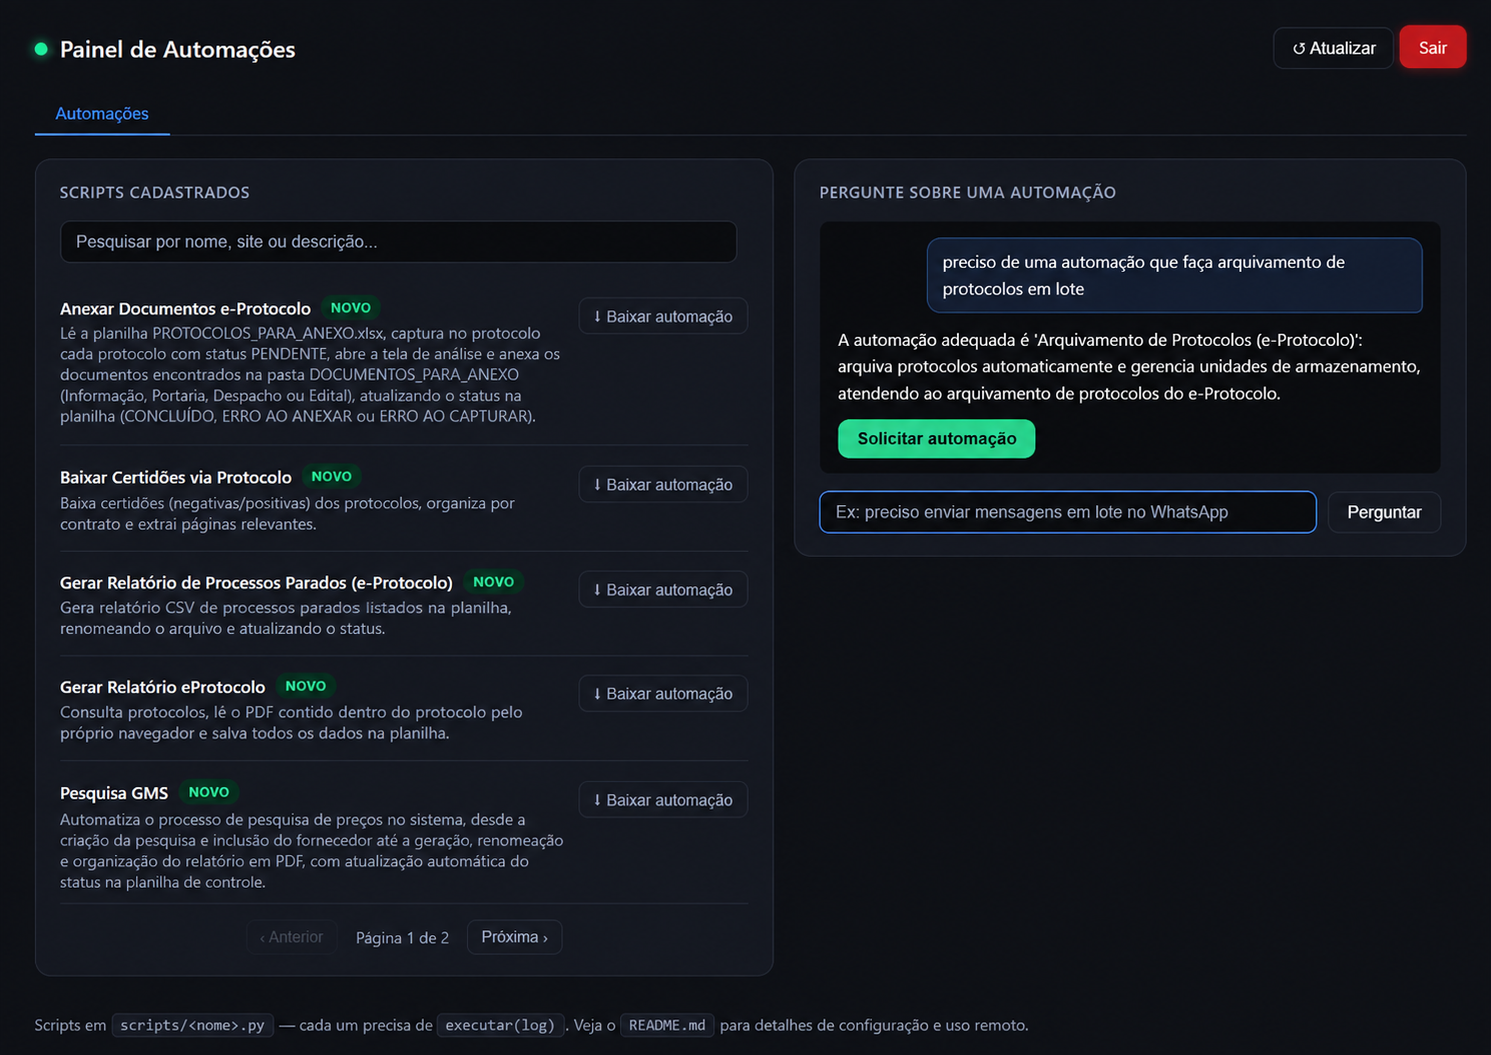Click the SCRIPTS CADASTRADOS heading
The width and height of the screenshot is (1491, 1055).
click(x=155, y=192)
